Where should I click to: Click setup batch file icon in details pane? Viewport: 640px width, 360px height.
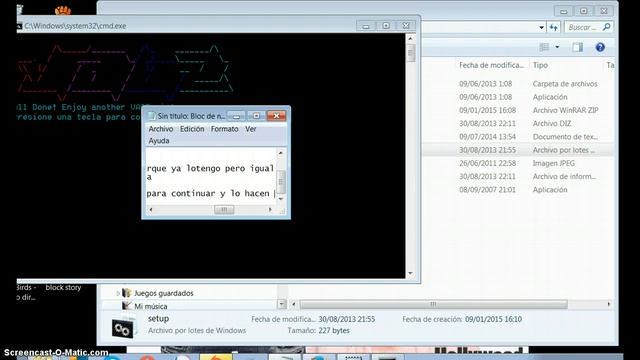click(122, 328)
